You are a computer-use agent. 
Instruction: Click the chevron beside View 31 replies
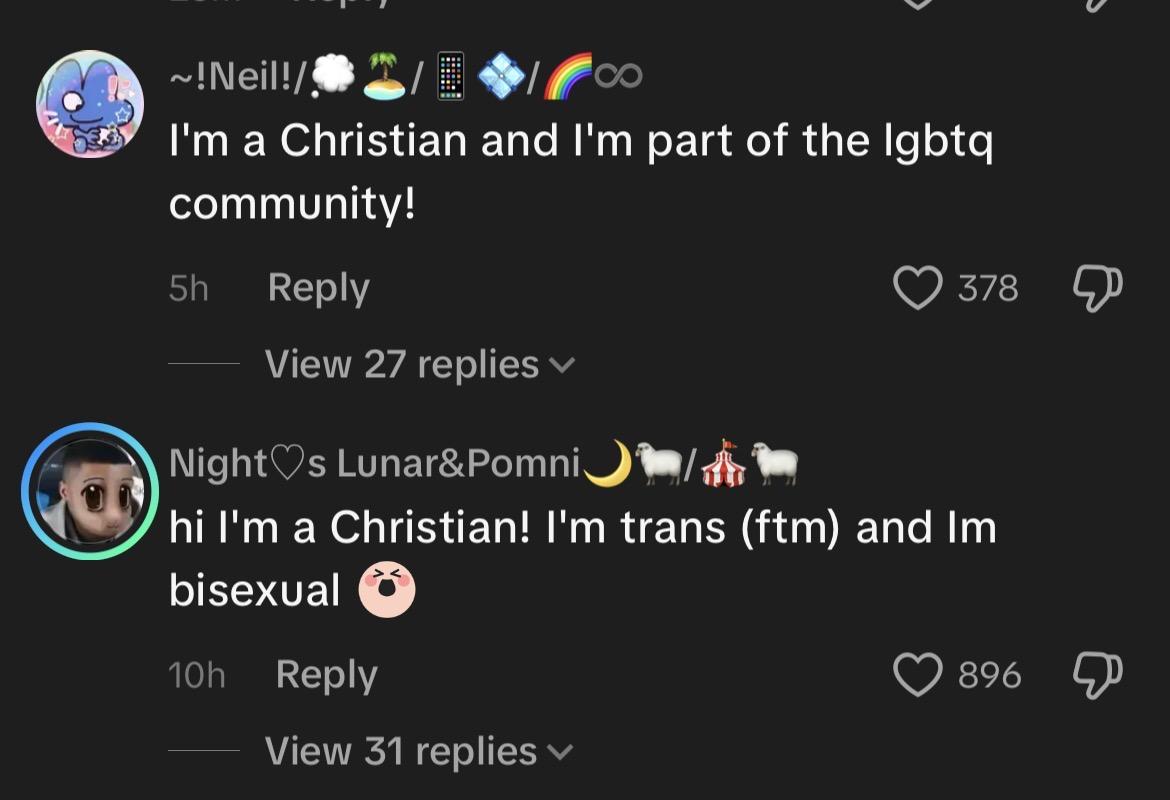[561, 752]
